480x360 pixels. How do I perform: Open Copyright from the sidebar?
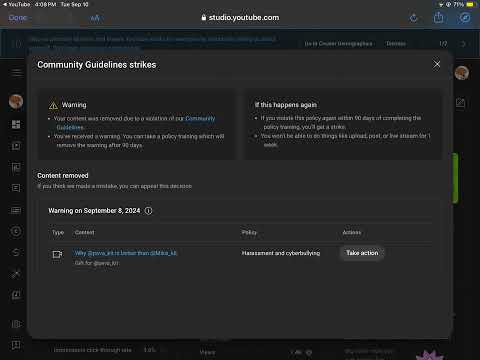tap(16, 231)
